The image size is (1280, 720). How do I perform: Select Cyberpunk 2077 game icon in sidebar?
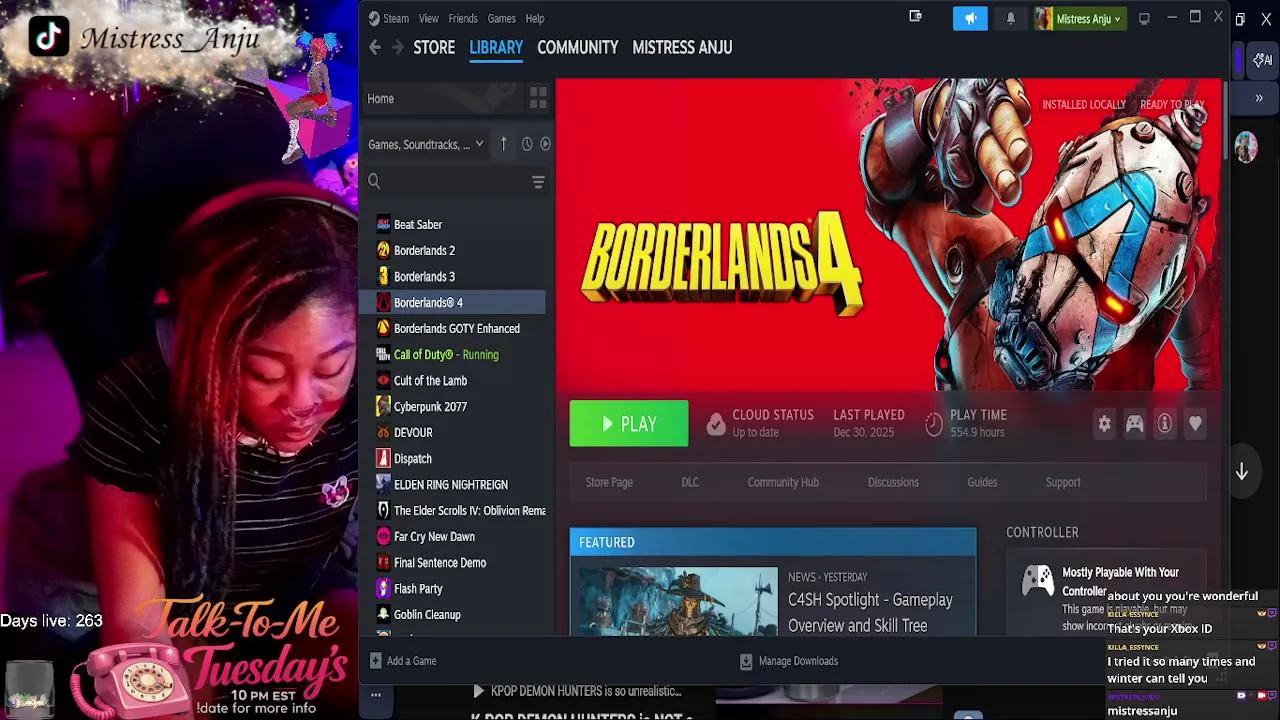[383, 406]
